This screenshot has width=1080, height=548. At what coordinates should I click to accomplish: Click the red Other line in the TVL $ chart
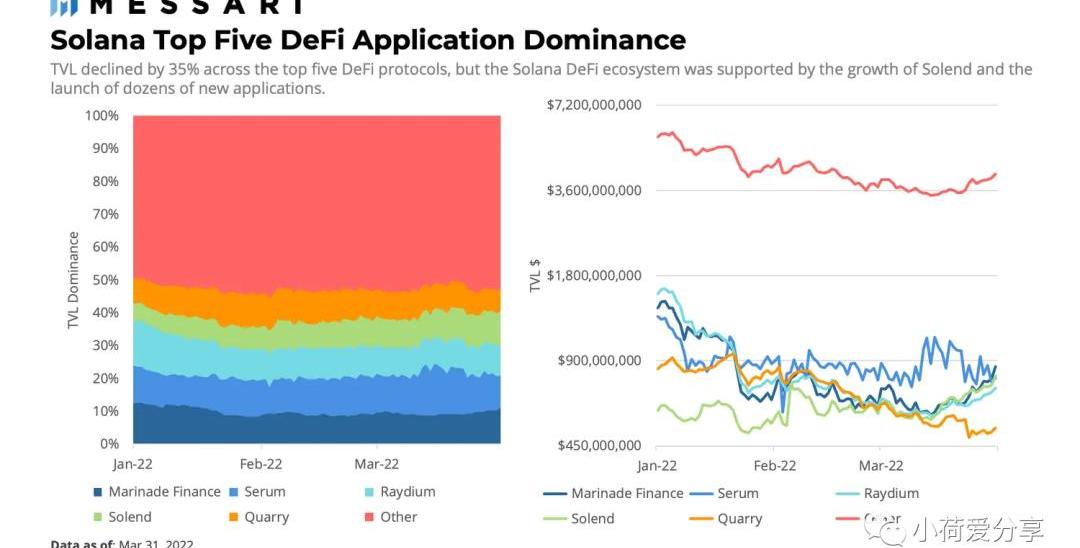827,170
